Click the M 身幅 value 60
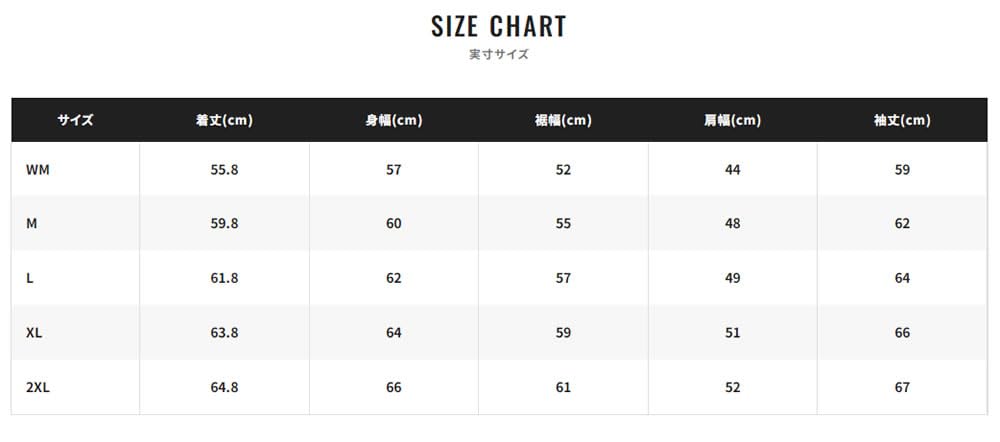 pyautogui.click(x=394, y=224)
